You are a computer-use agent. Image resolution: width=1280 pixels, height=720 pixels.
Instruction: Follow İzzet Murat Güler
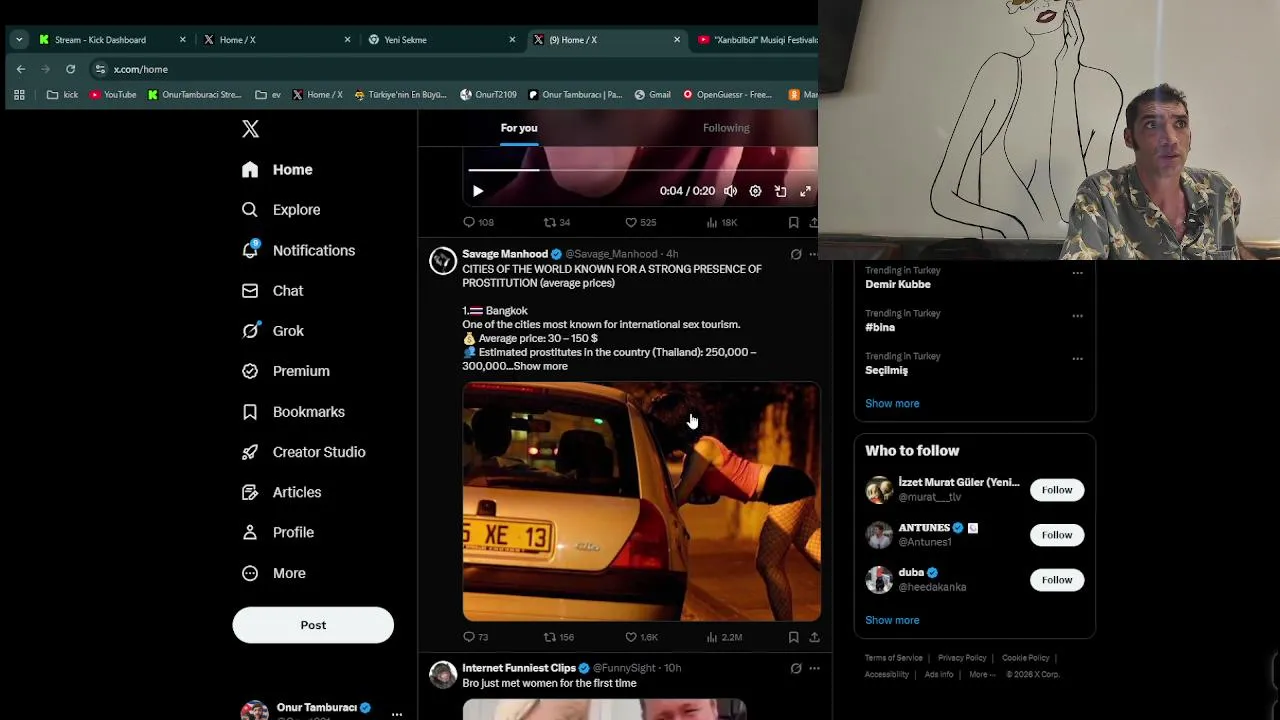pos(1057,490)
